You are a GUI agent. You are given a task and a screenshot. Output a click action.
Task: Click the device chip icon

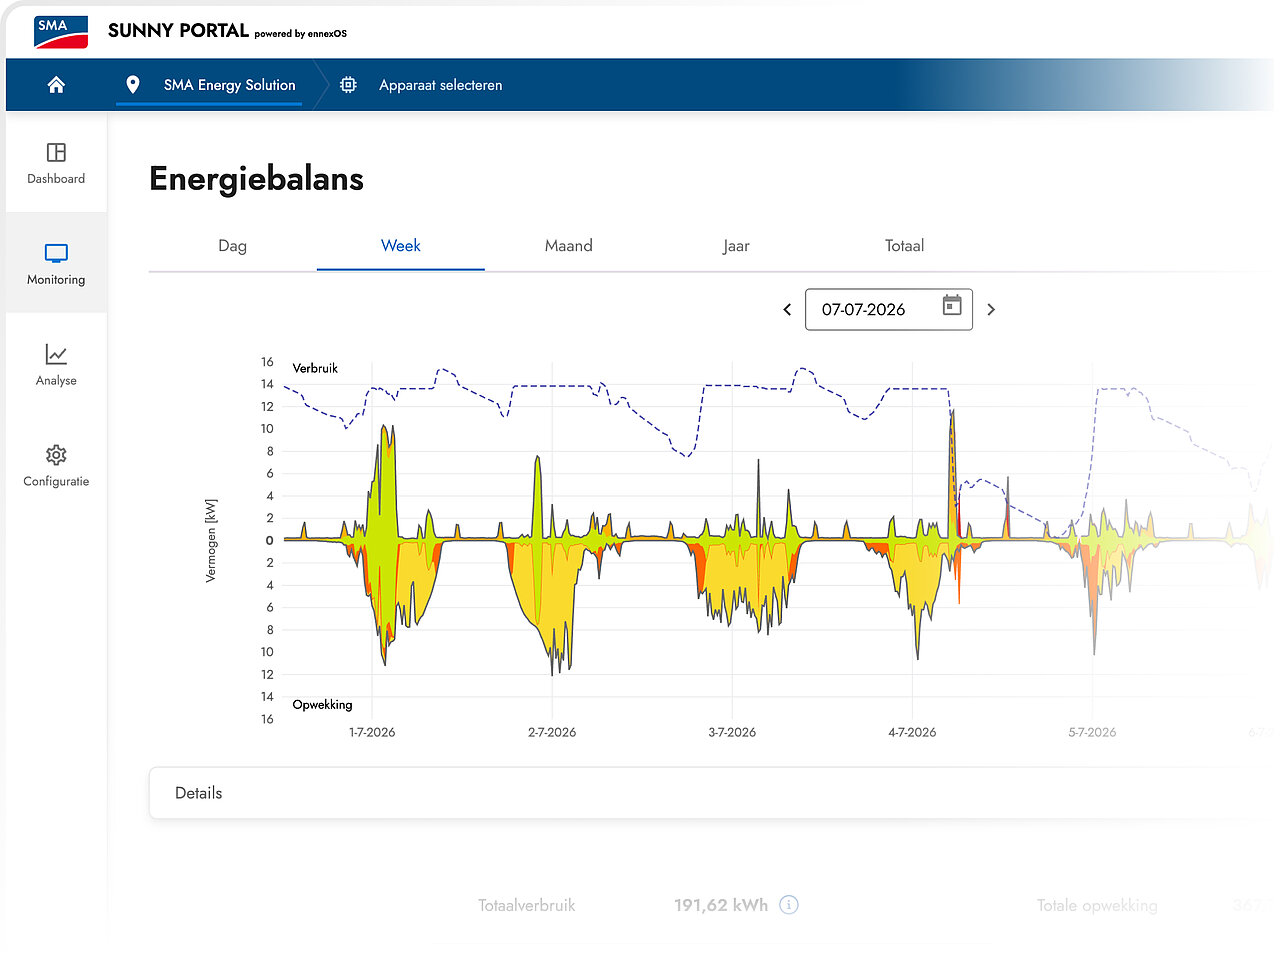tap(348, 85)
